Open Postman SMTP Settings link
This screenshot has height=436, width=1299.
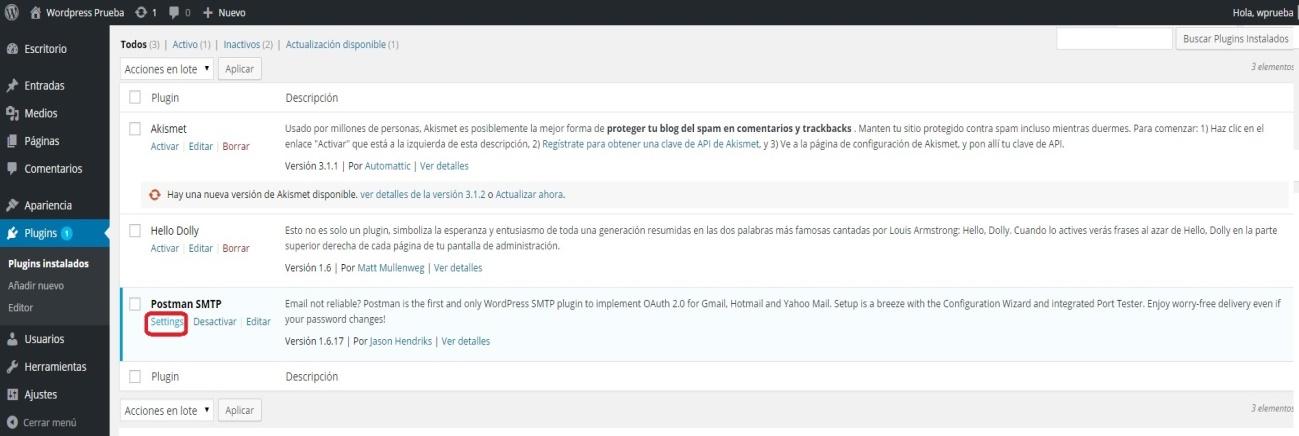167,321
